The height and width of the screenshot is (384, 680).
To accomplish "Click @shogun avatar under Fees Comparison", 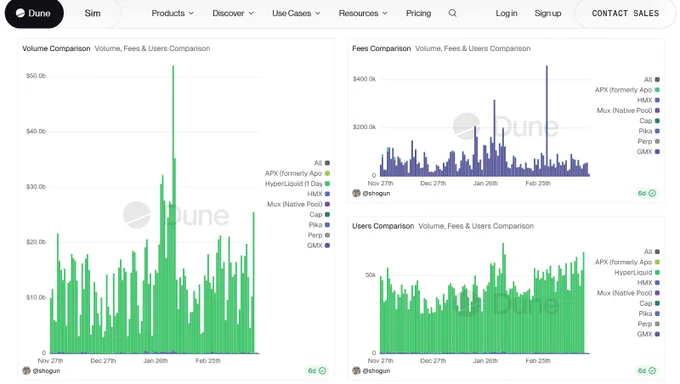I will point(356,193).
